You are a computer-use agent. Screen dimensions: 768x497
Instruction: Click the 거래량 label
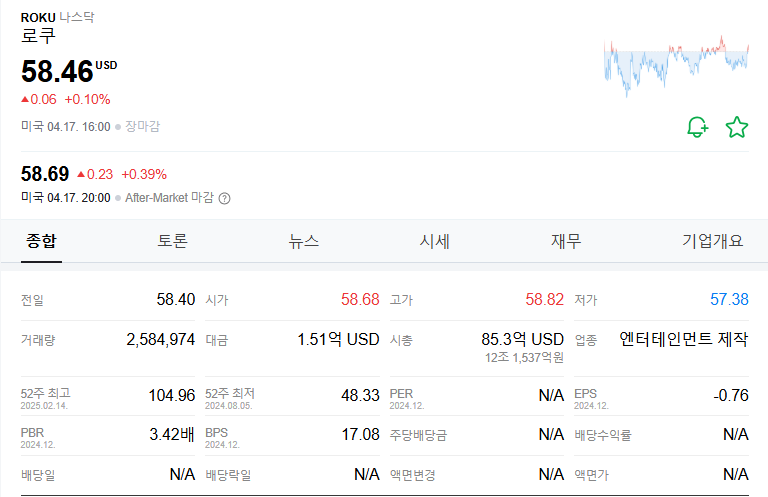tap(38, 340)
